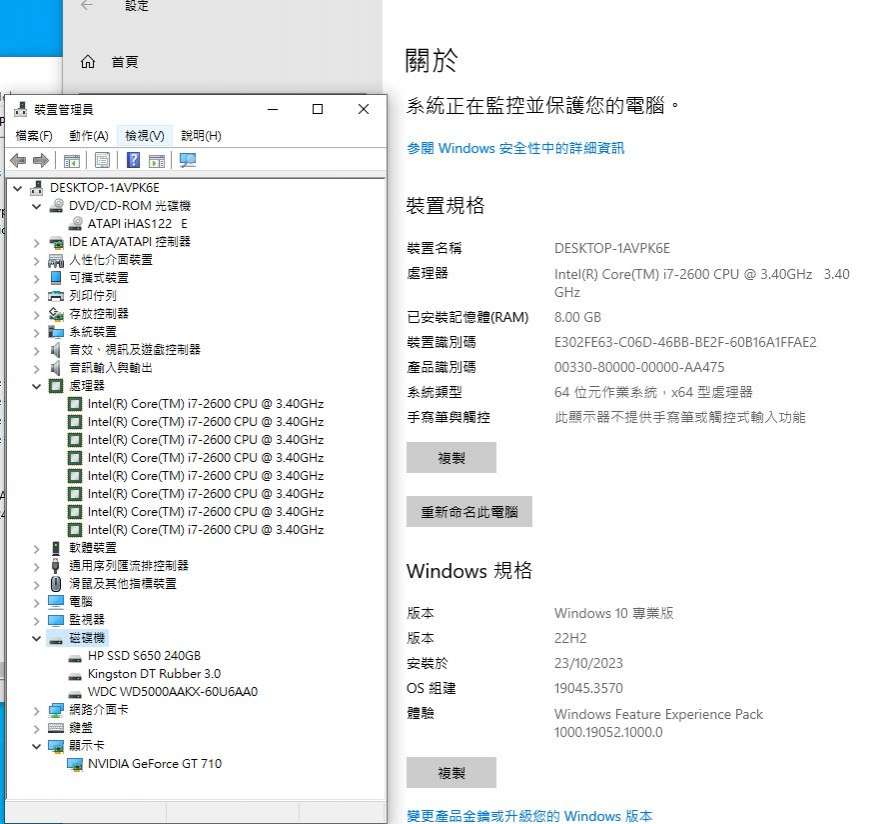The height and width of the screenshot is (824, 892).
Task: Click the 顯示卡 display adapter icon
Action: (x=56, y=745)
